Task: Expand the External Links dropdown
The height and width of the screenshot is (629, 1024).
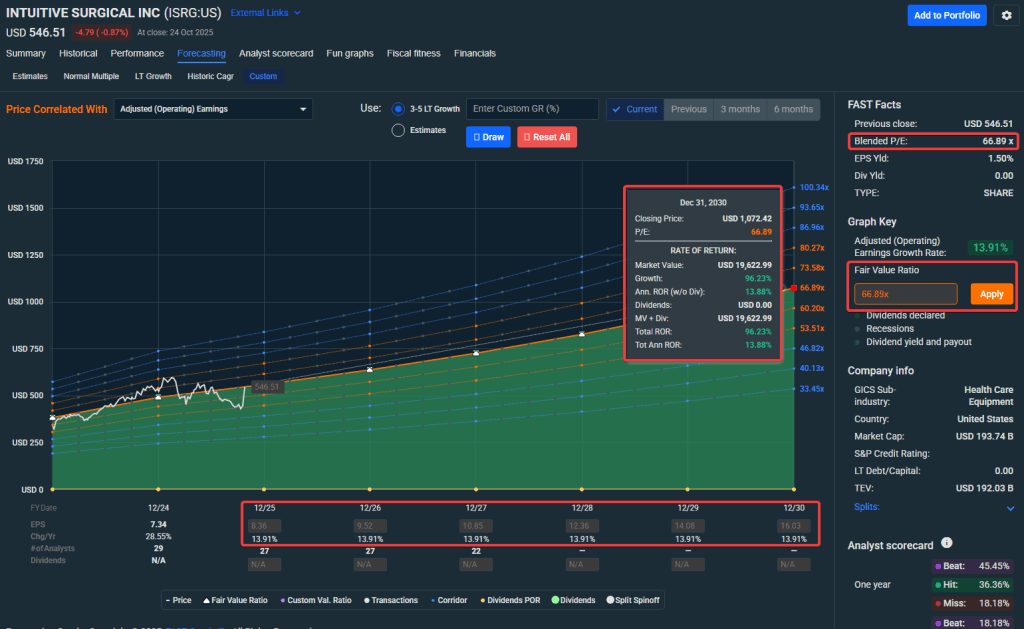Action: (x=265, y=13)
